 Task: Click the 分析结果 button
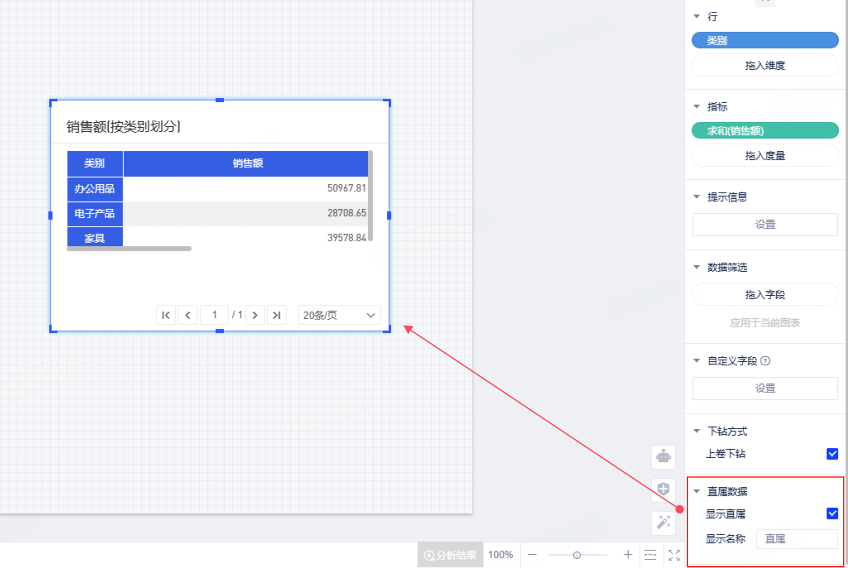(450, 555)
